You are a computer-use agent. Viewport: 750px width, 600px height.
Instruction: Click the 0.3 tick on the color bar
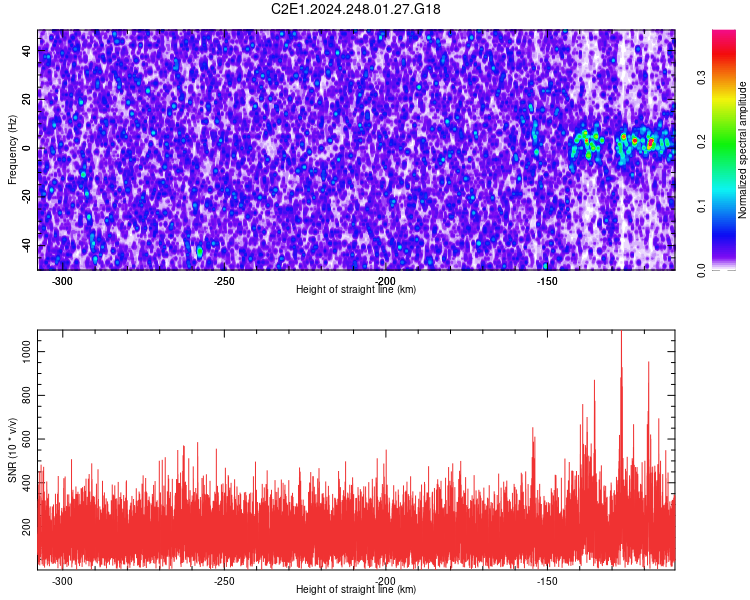tap(701, 78)
